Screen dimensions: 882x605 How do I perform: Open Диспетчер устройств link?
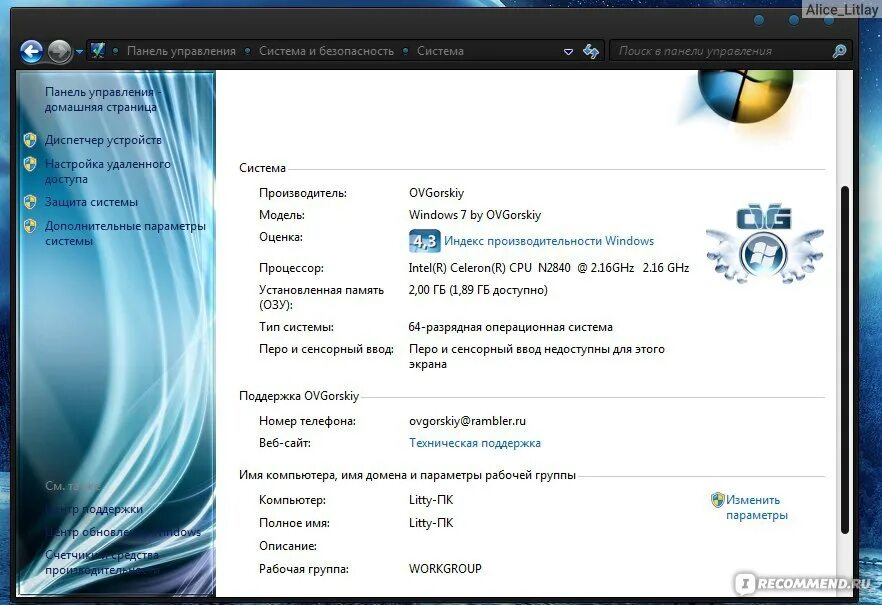click(x=103, y=140)
